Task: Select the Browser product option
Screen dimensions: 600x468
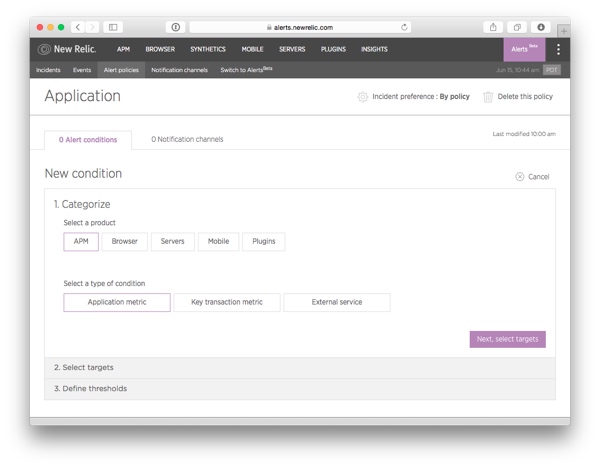Action: coord(124,241)
